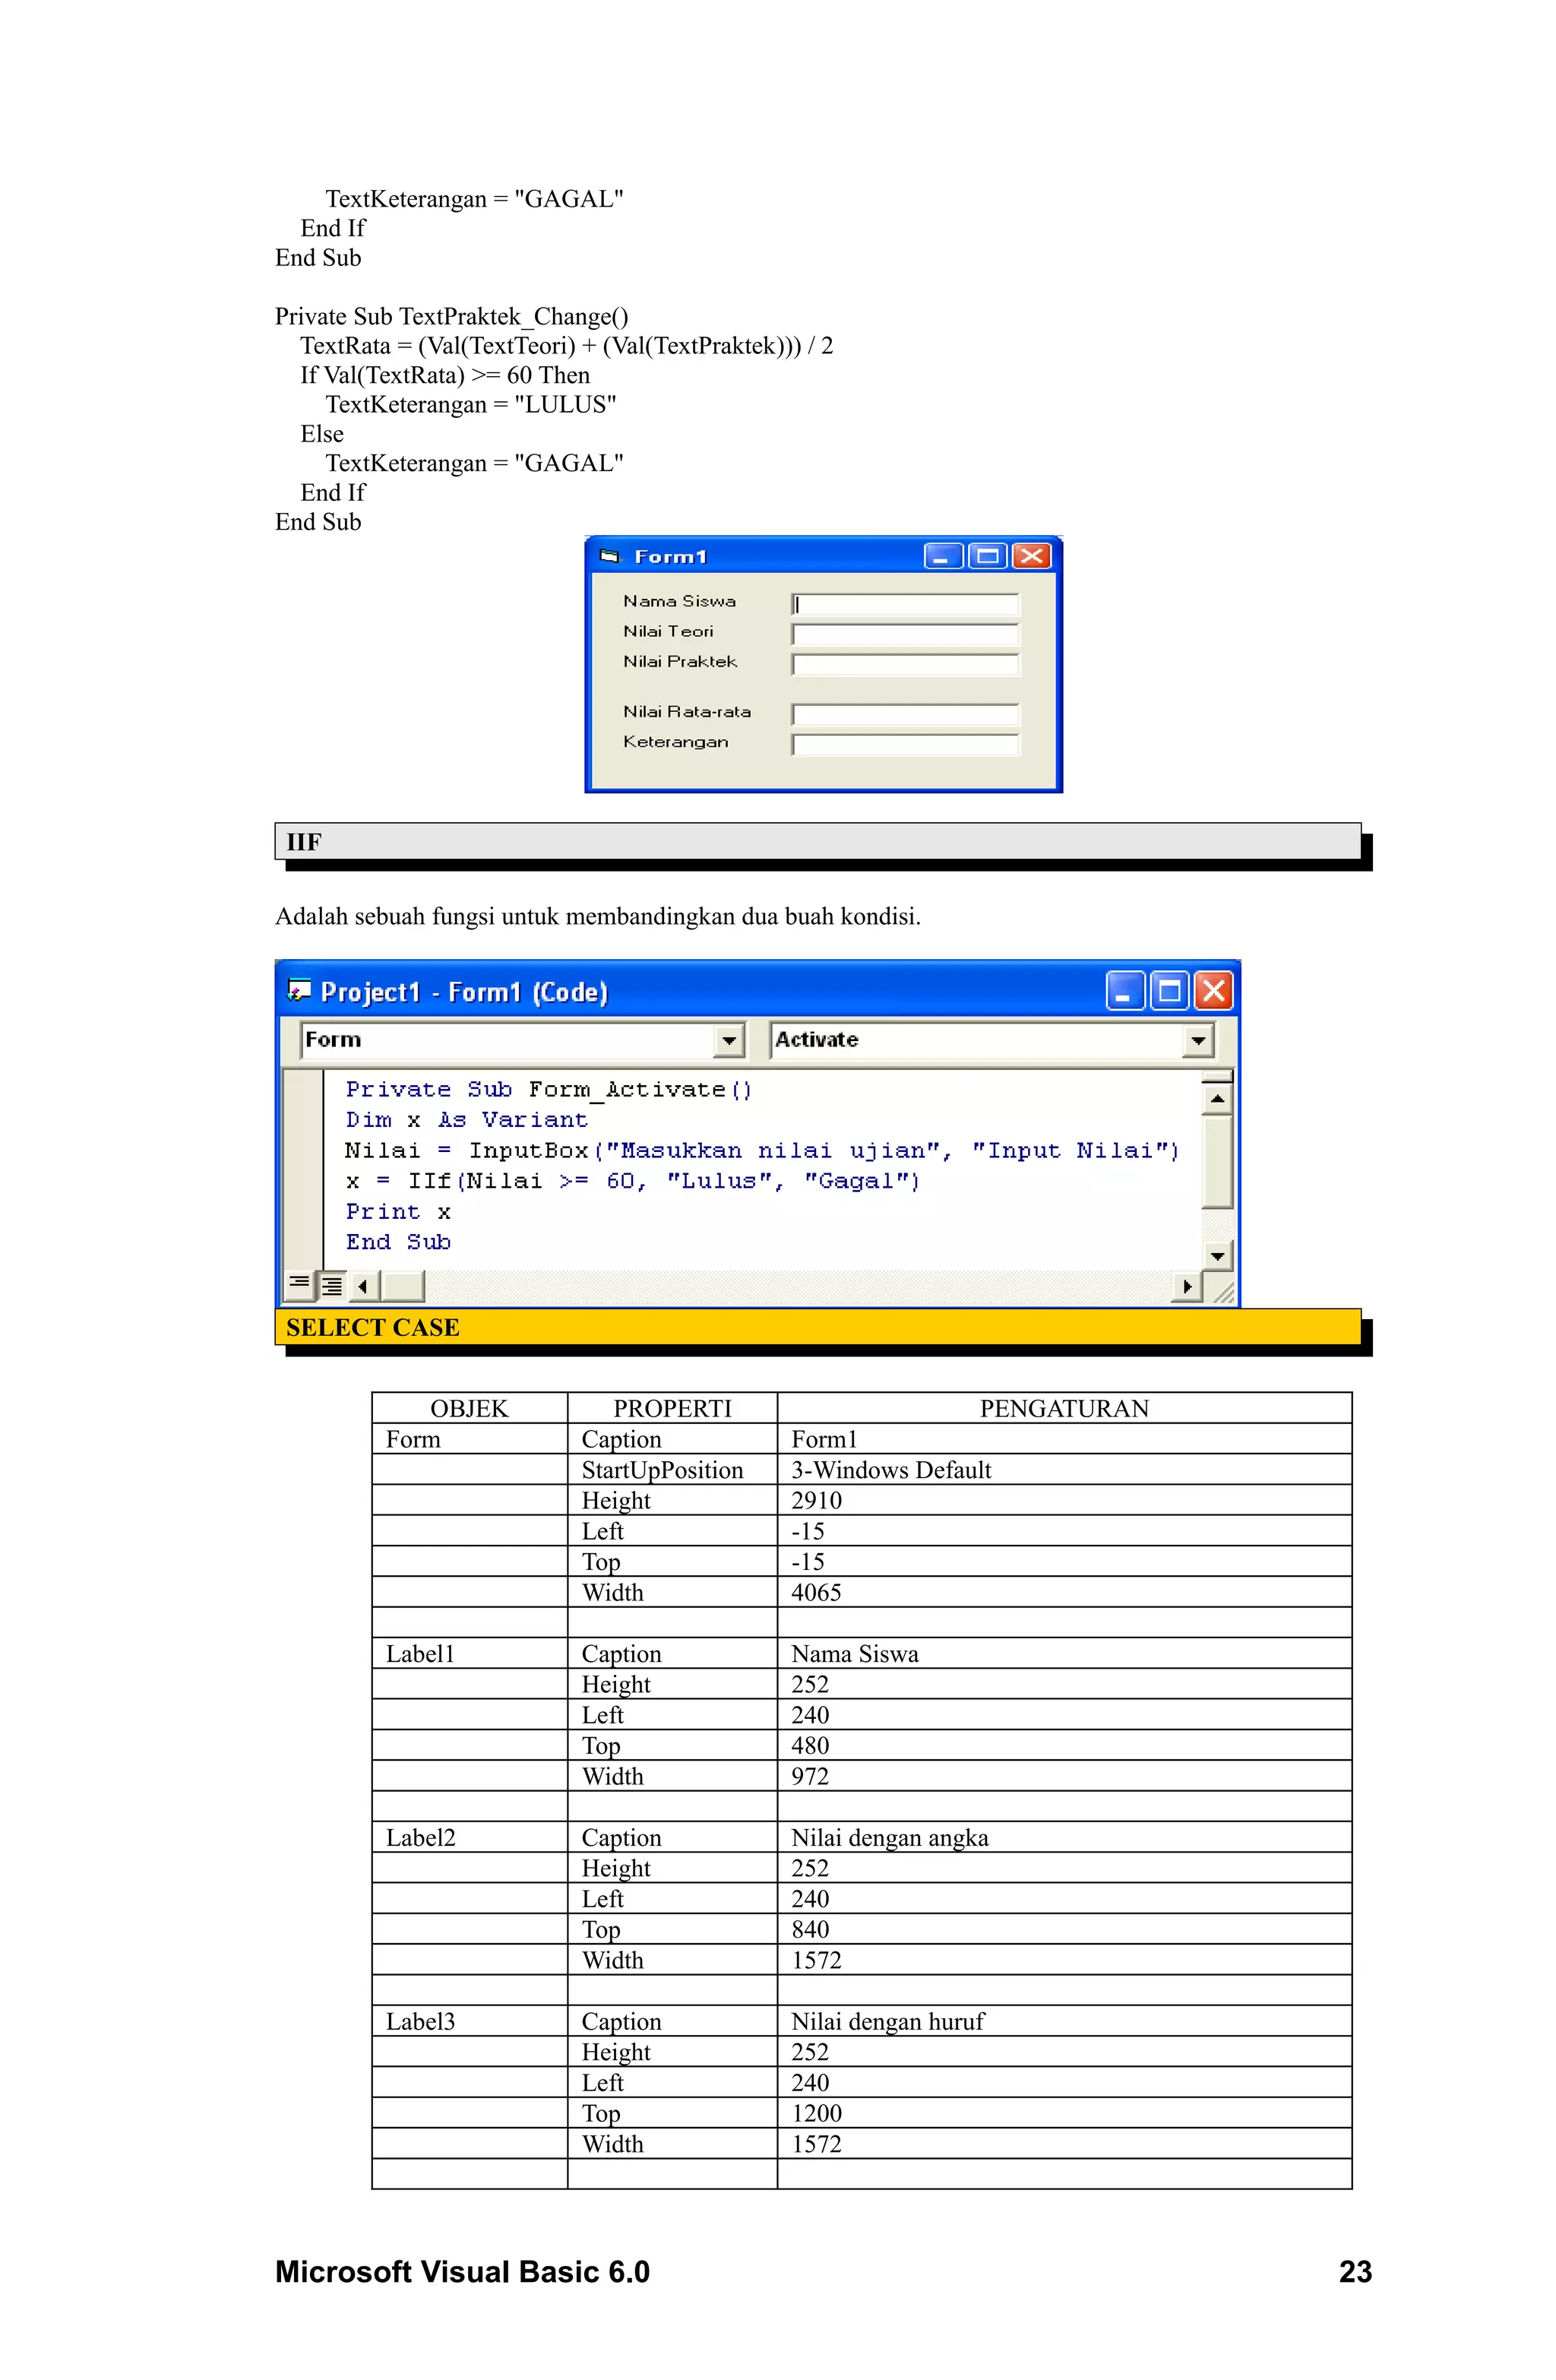This screenshot has width=1556, height=2380.
Task: Click the Nilai Rata-rata text box
Action: (905, 714)
